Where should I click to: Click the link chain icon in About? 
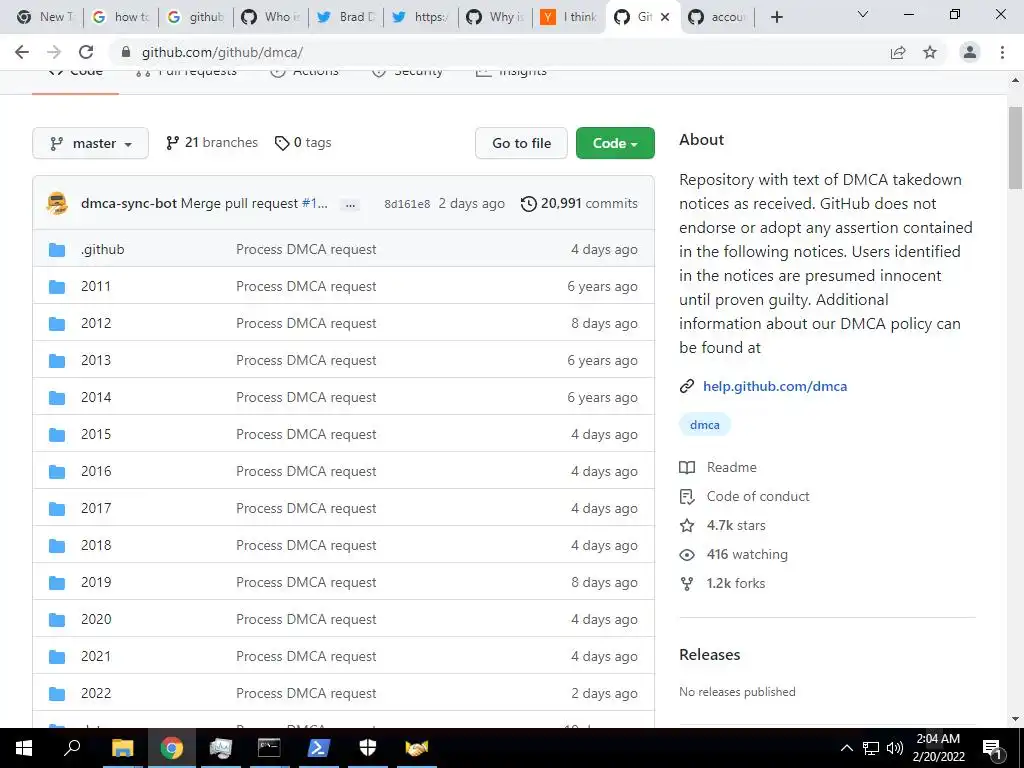686,386
